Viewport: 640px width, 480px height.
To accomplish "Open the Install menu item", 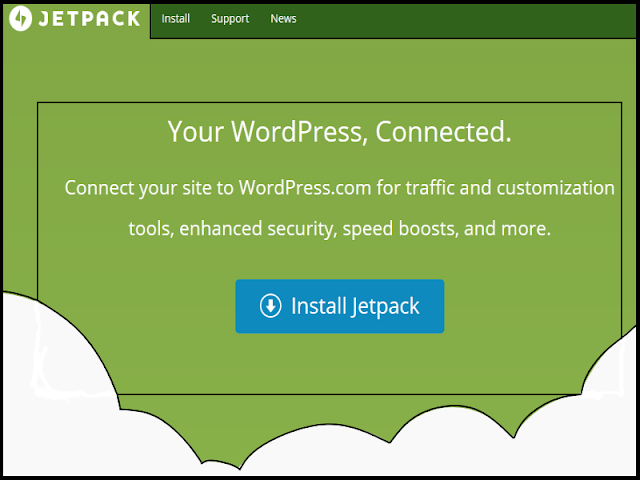I will click(x=176, y=19).
